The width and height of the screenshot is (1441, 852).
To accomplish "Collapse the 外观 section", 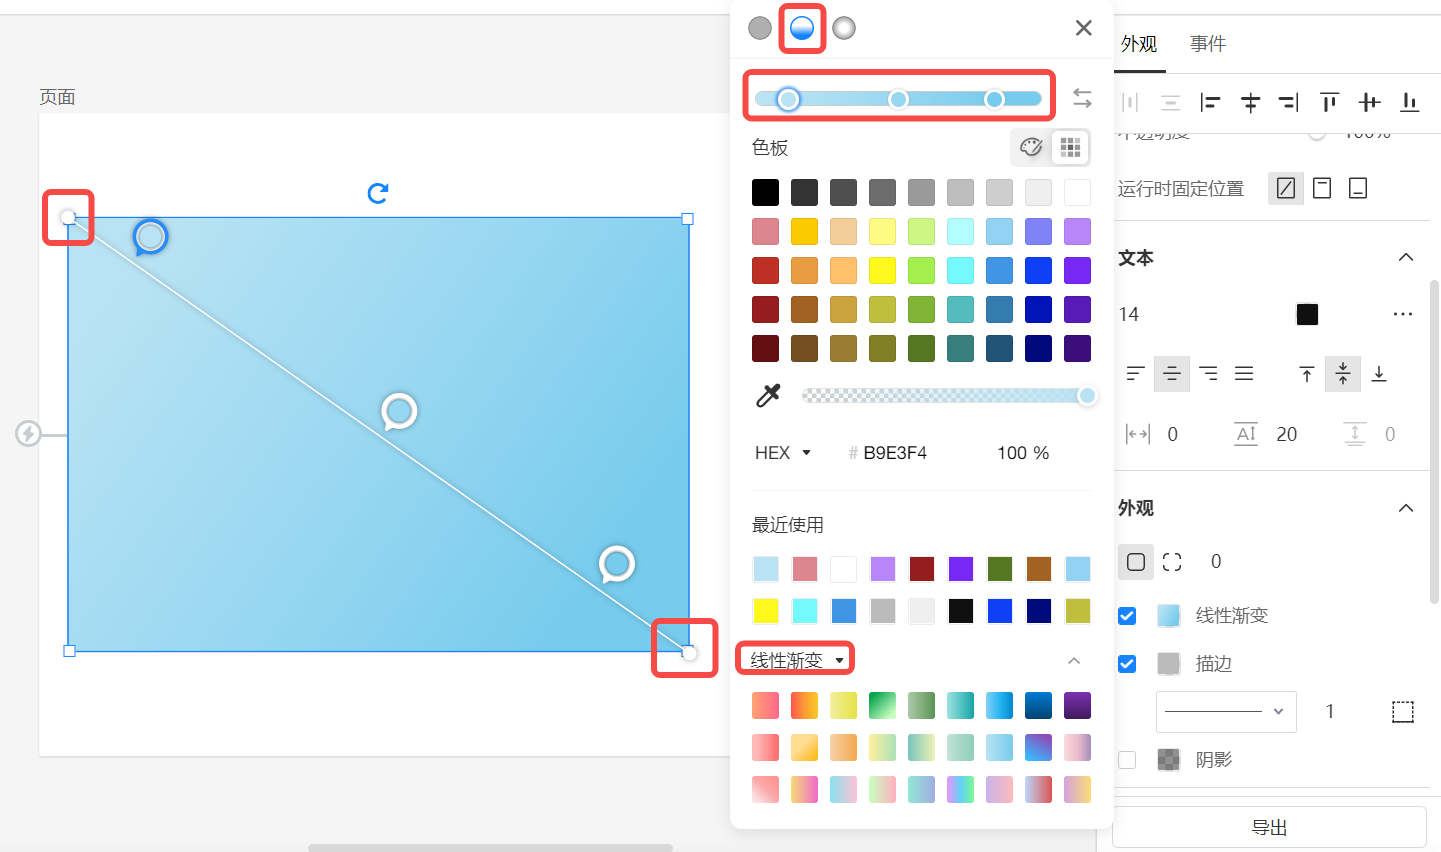I will [1406, 508].
